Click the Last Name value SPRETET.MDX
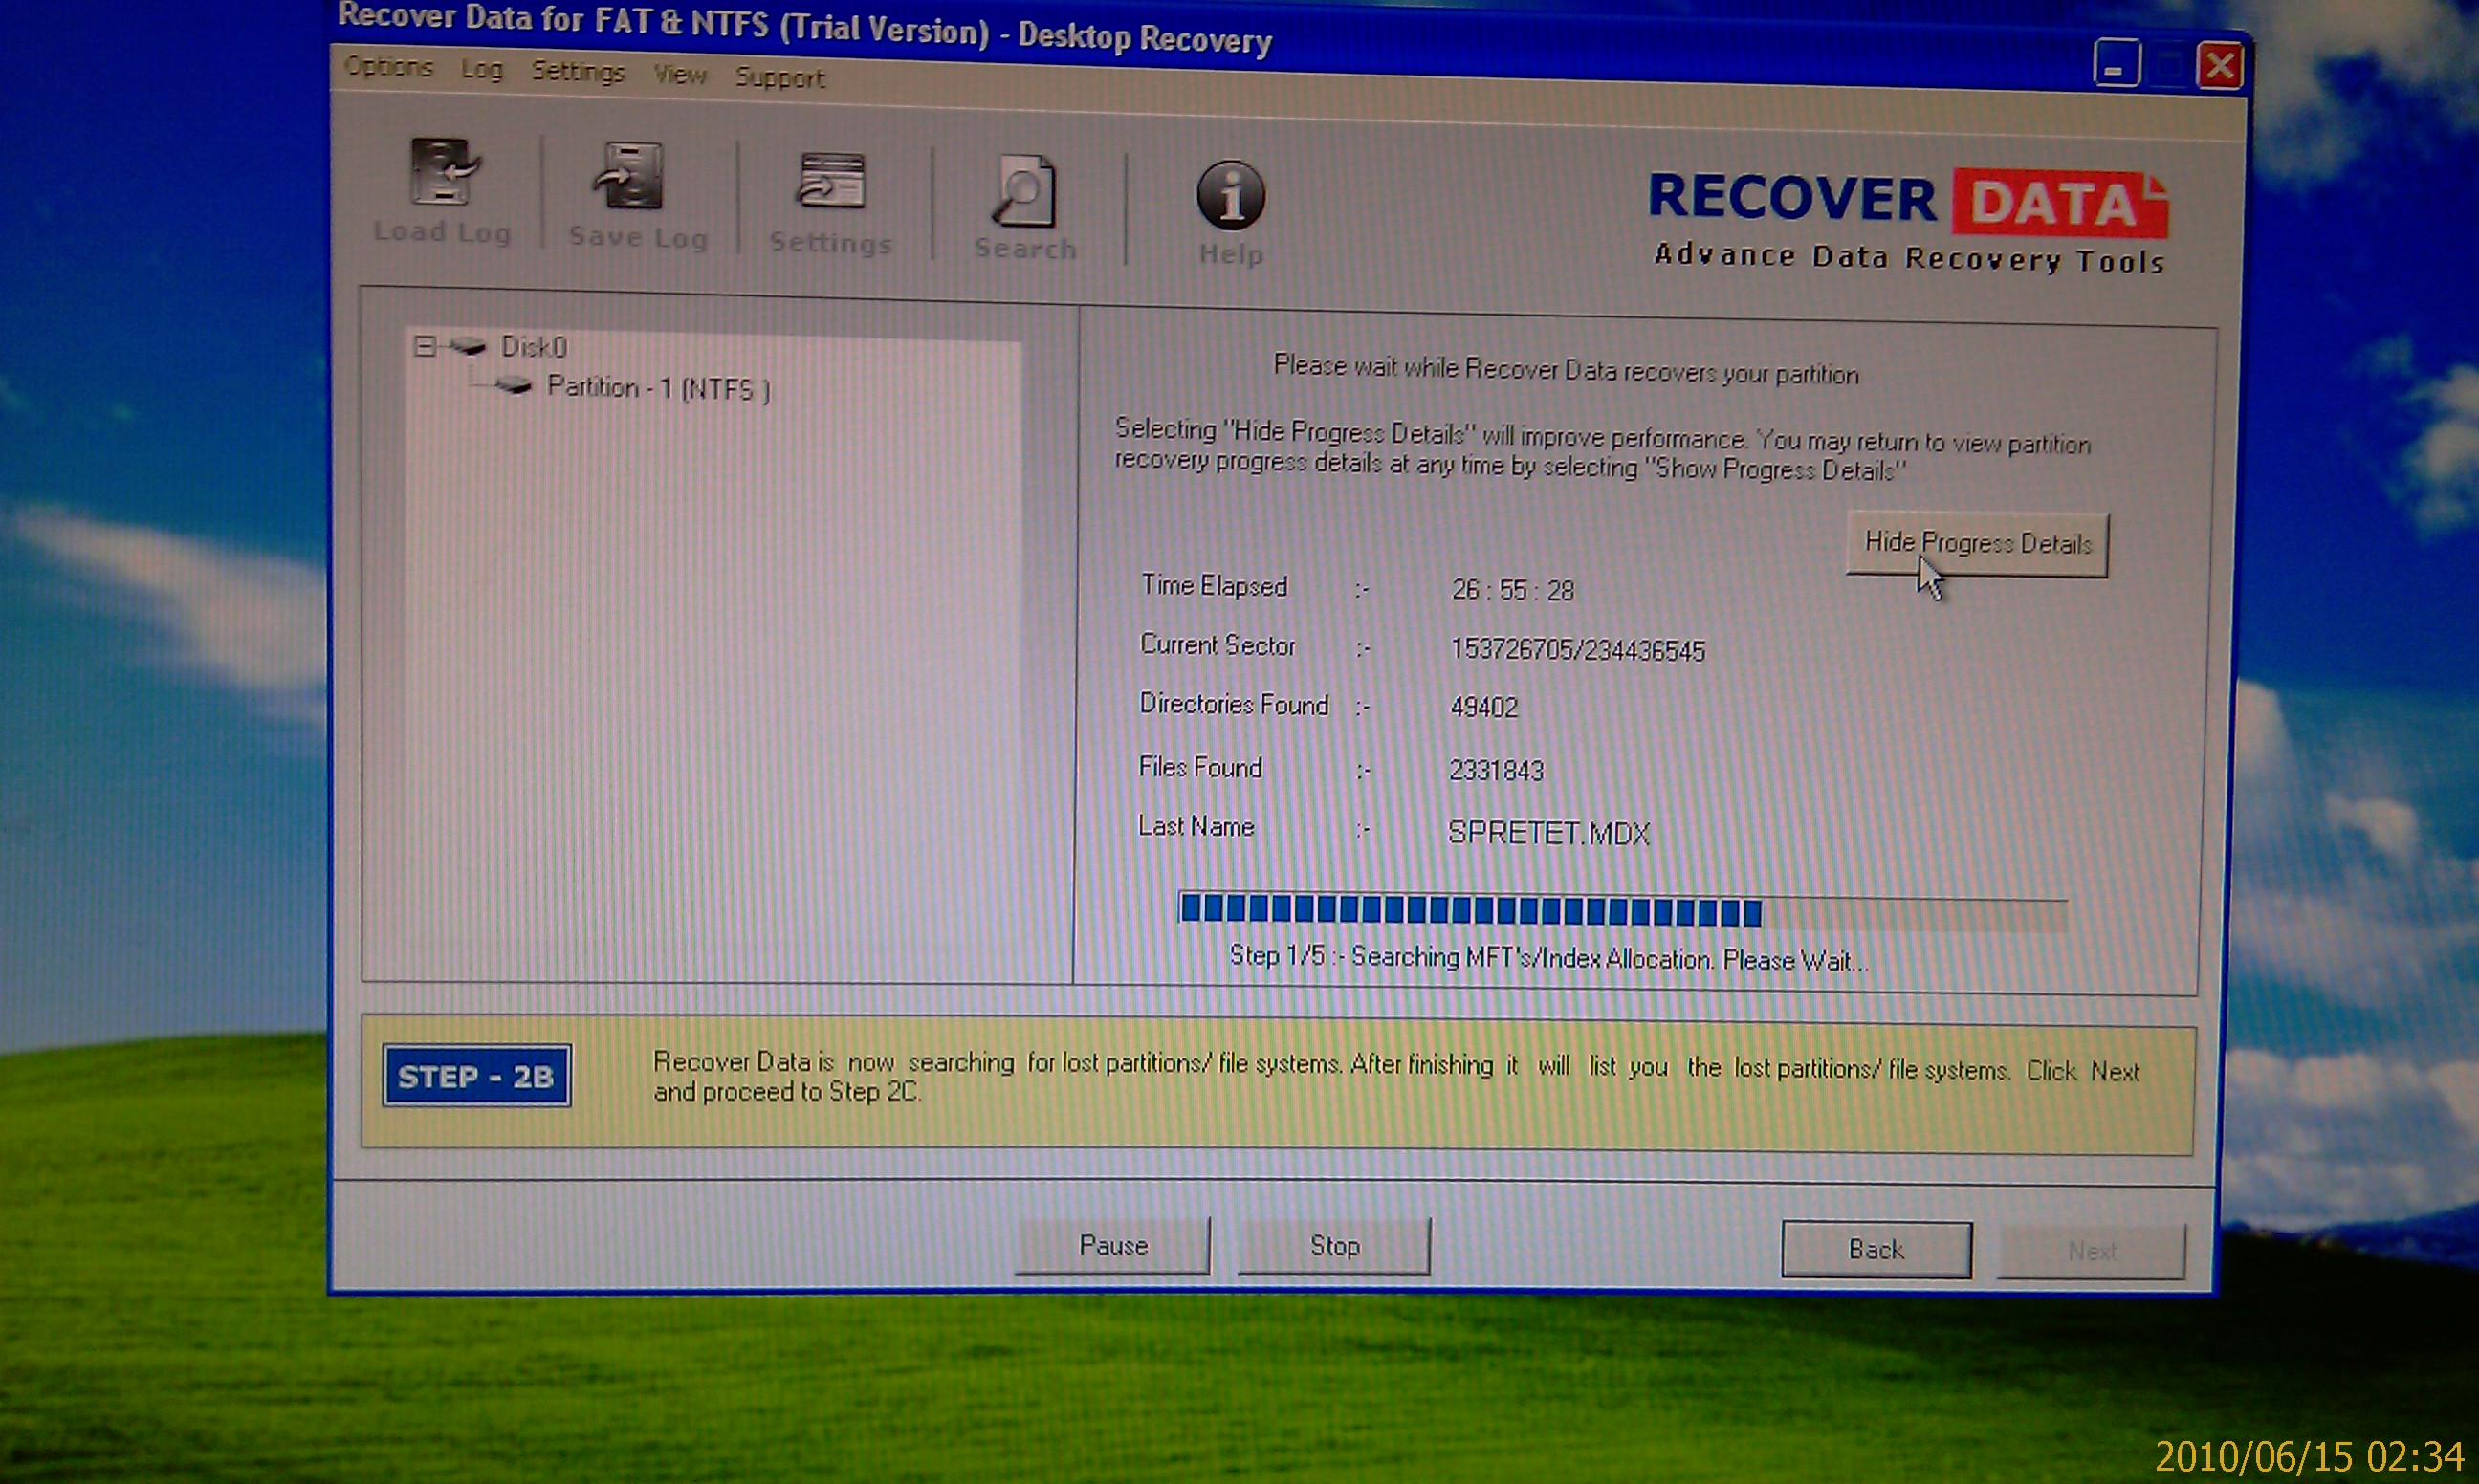This screenshot has height=1484, width=2479. coord(1548,833)
